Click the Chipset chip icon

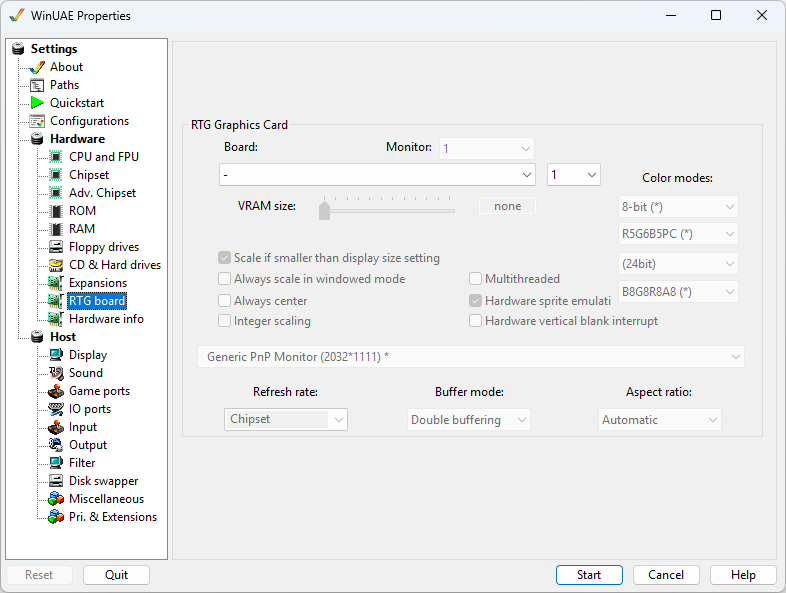56,175
